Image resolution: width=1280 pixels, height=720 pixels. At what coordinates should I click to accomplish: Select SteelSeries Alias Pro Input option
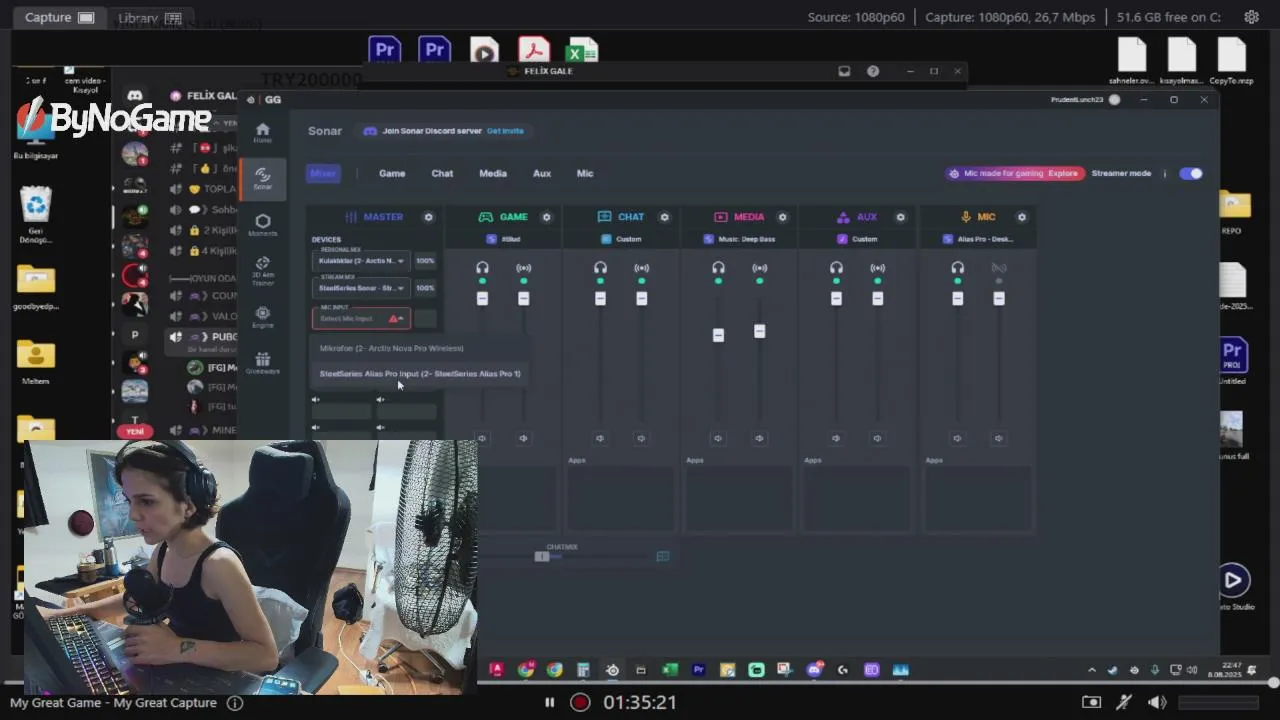[x=420, y=374]
